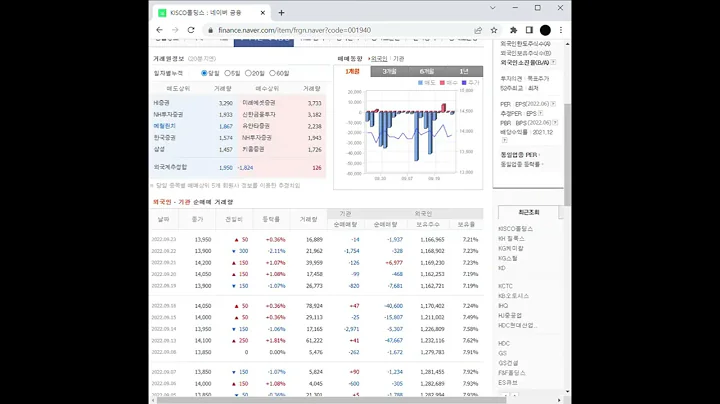Click the 외국계추정합 row label
Image resolution: width=720 pixels, height=404 pixels.
pos(170,167)
